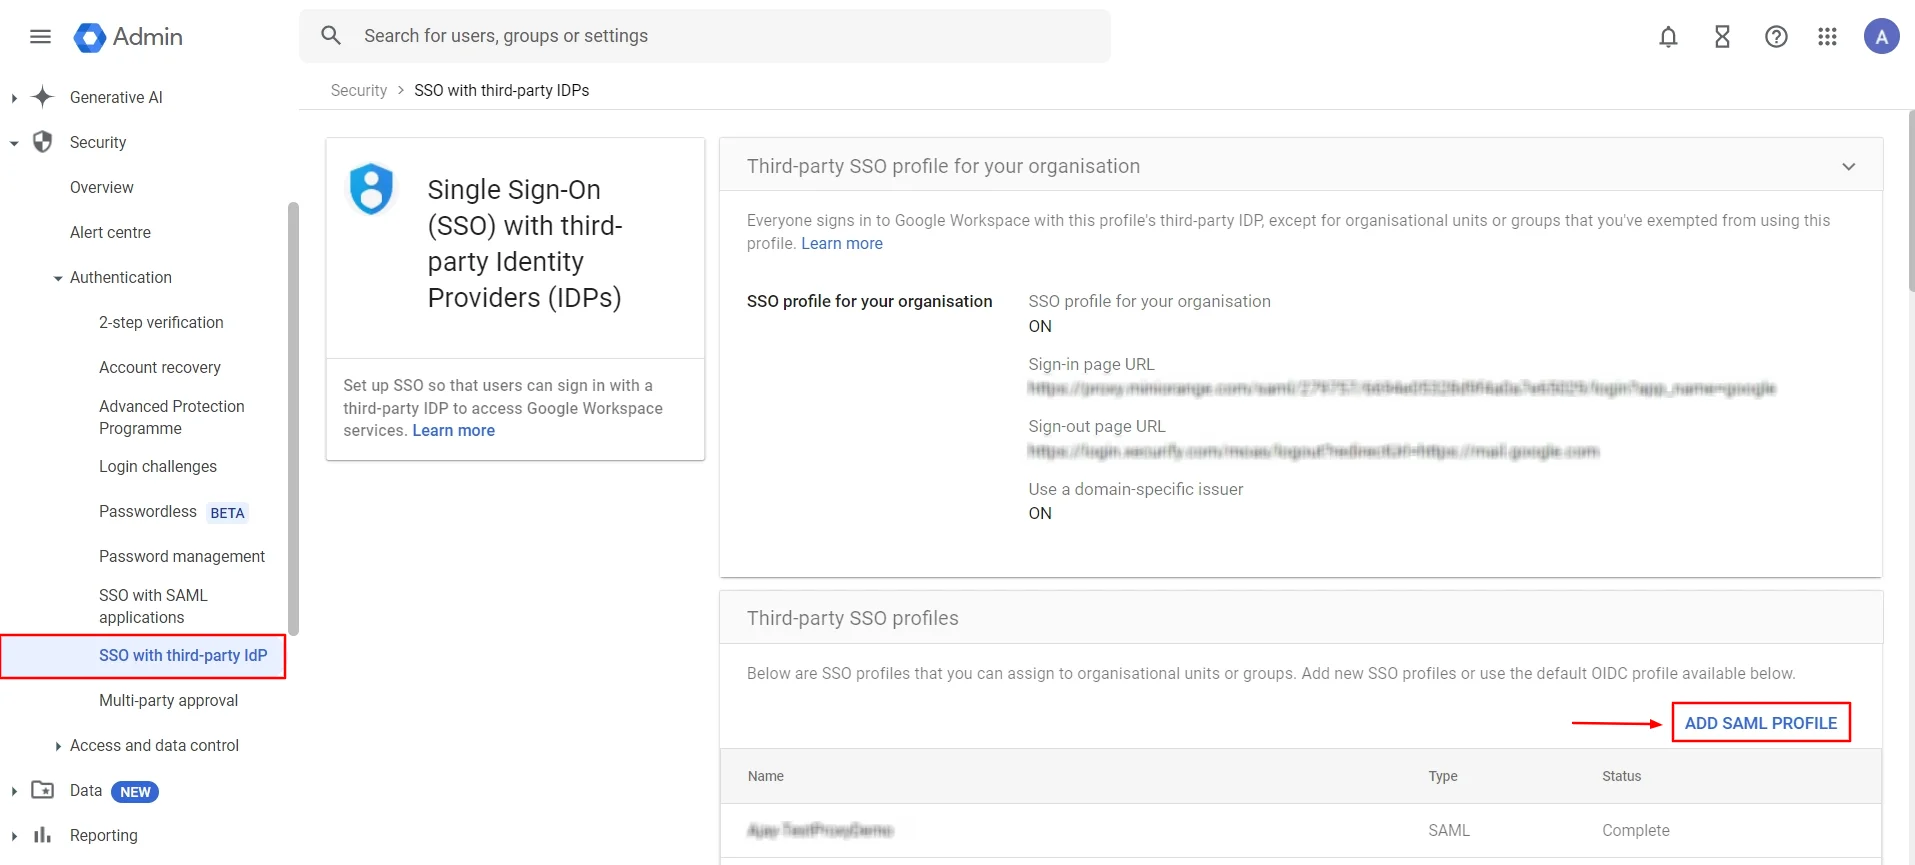Click the Security breadcrumb link
Viewport: 1915px width, 865px height.
pyautogui.click(x=358, y=90)
